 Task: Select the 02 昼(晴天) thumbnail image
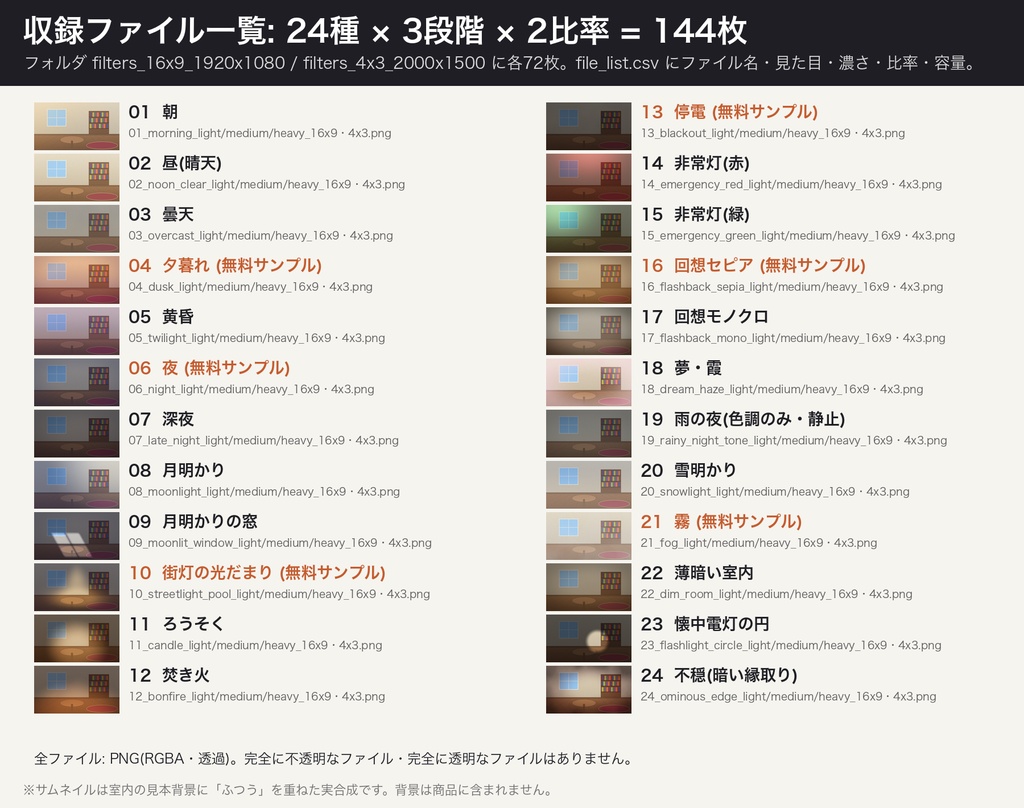pyautogui.click(x=76, y=177)
